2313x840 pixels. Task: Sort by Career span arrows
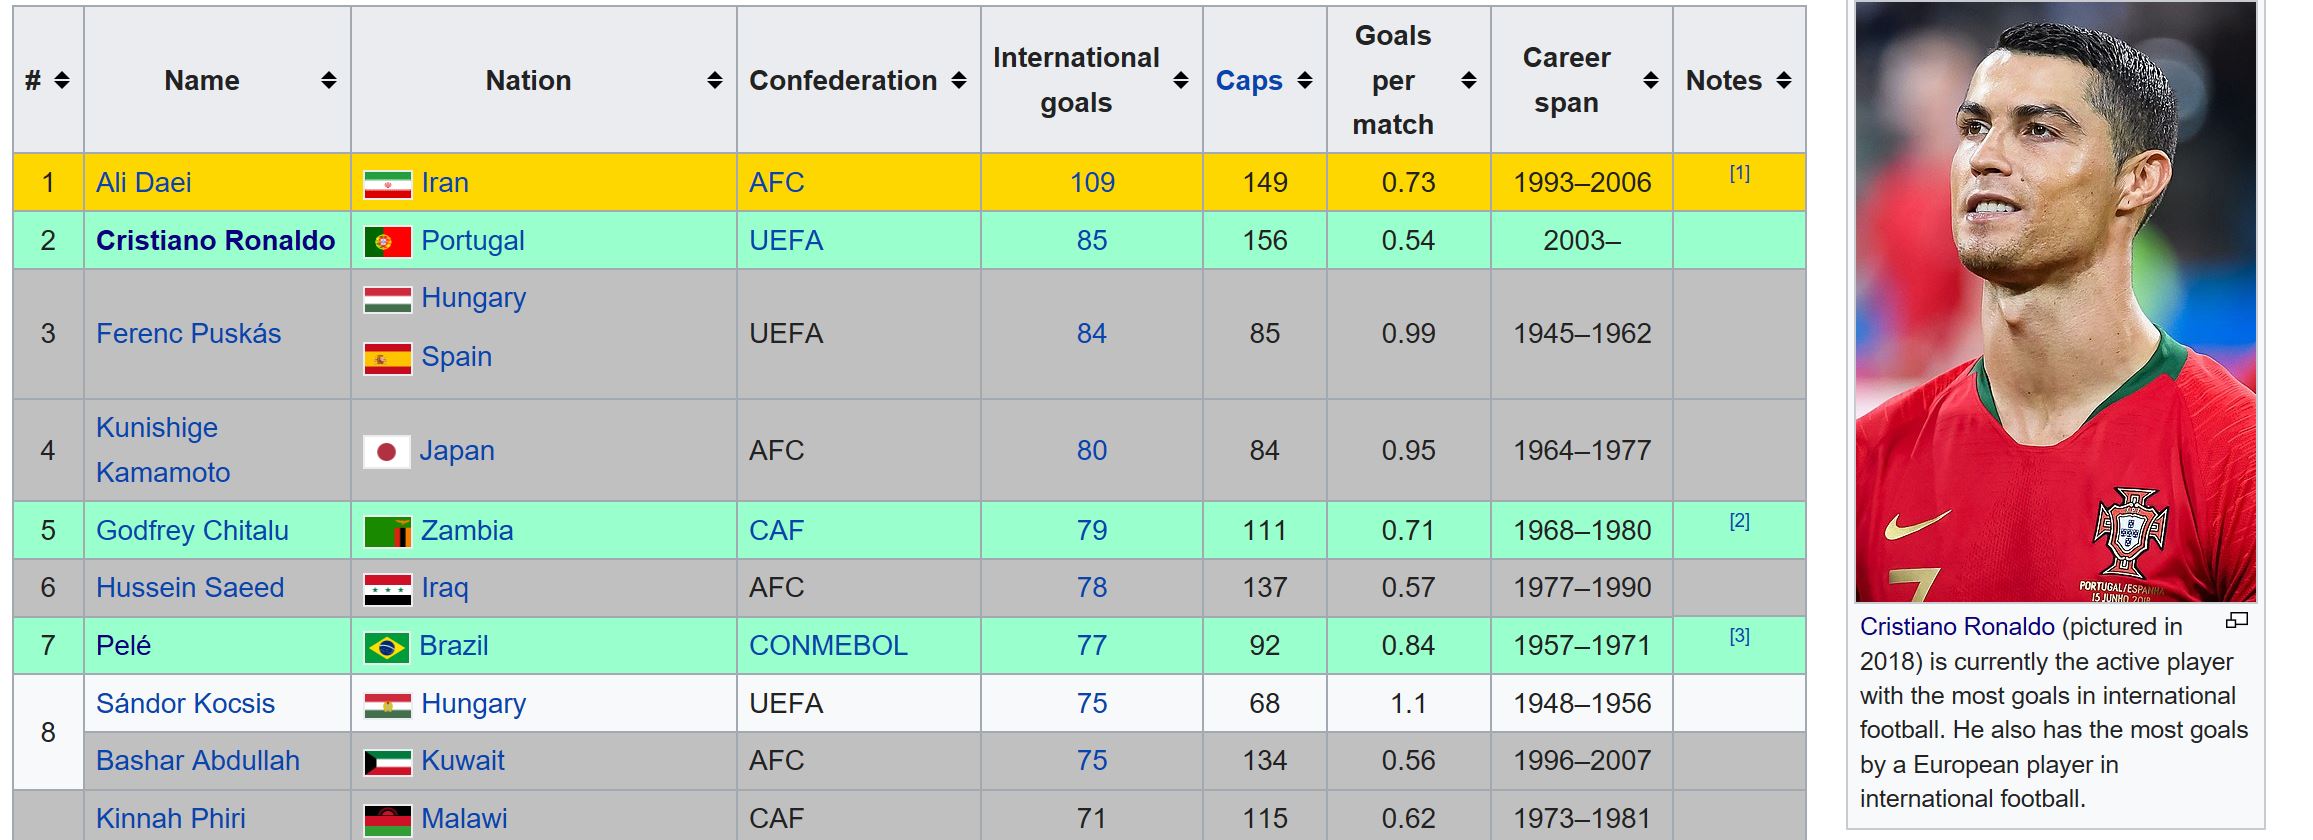(x=1651, y=81)
